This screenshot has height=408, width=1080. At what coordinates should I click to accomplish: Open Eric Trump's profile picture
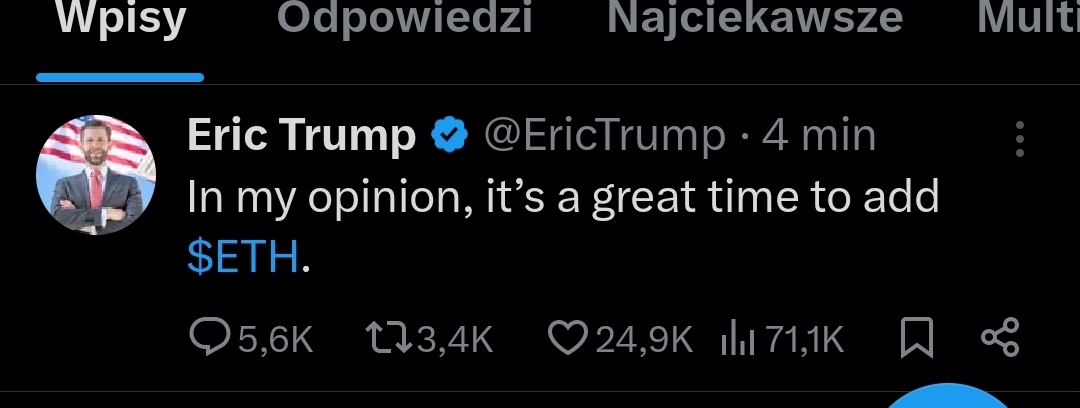96,174
